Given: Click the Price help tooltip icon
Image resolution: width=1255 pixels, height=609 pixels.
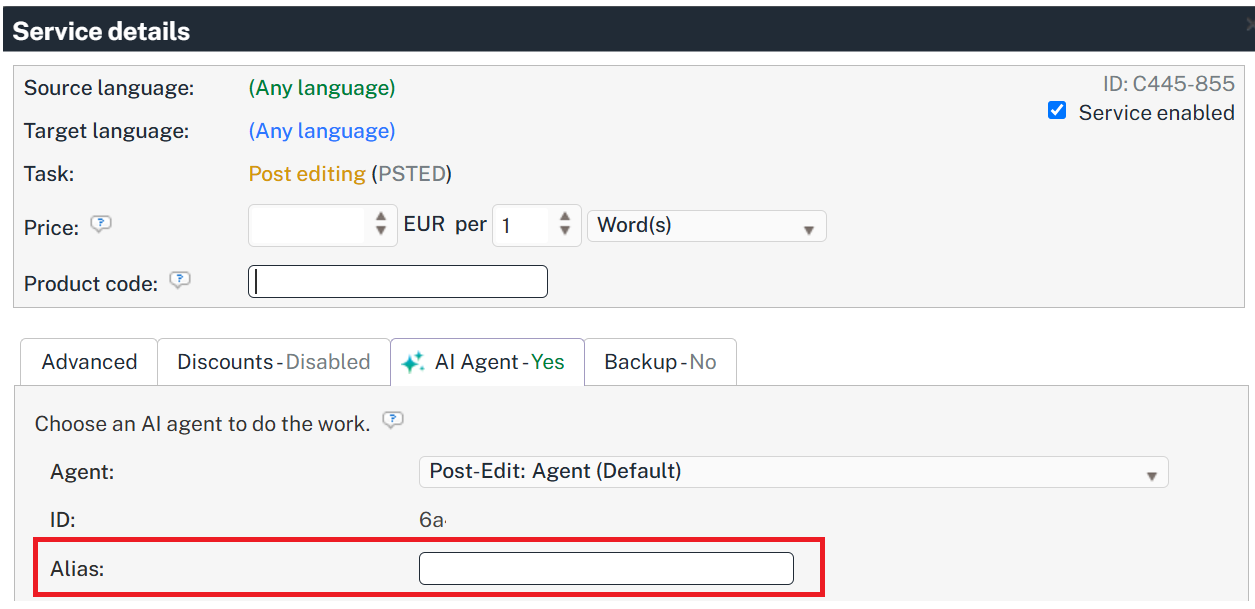Looking at the screenshot, I should pos(100,225).
